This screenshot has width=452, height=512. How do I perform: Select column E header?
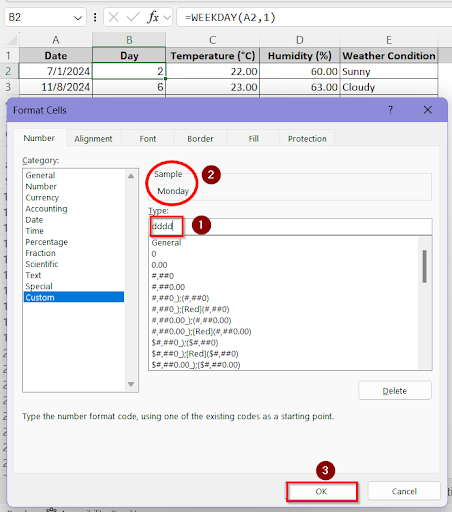[x=389, y=40]
